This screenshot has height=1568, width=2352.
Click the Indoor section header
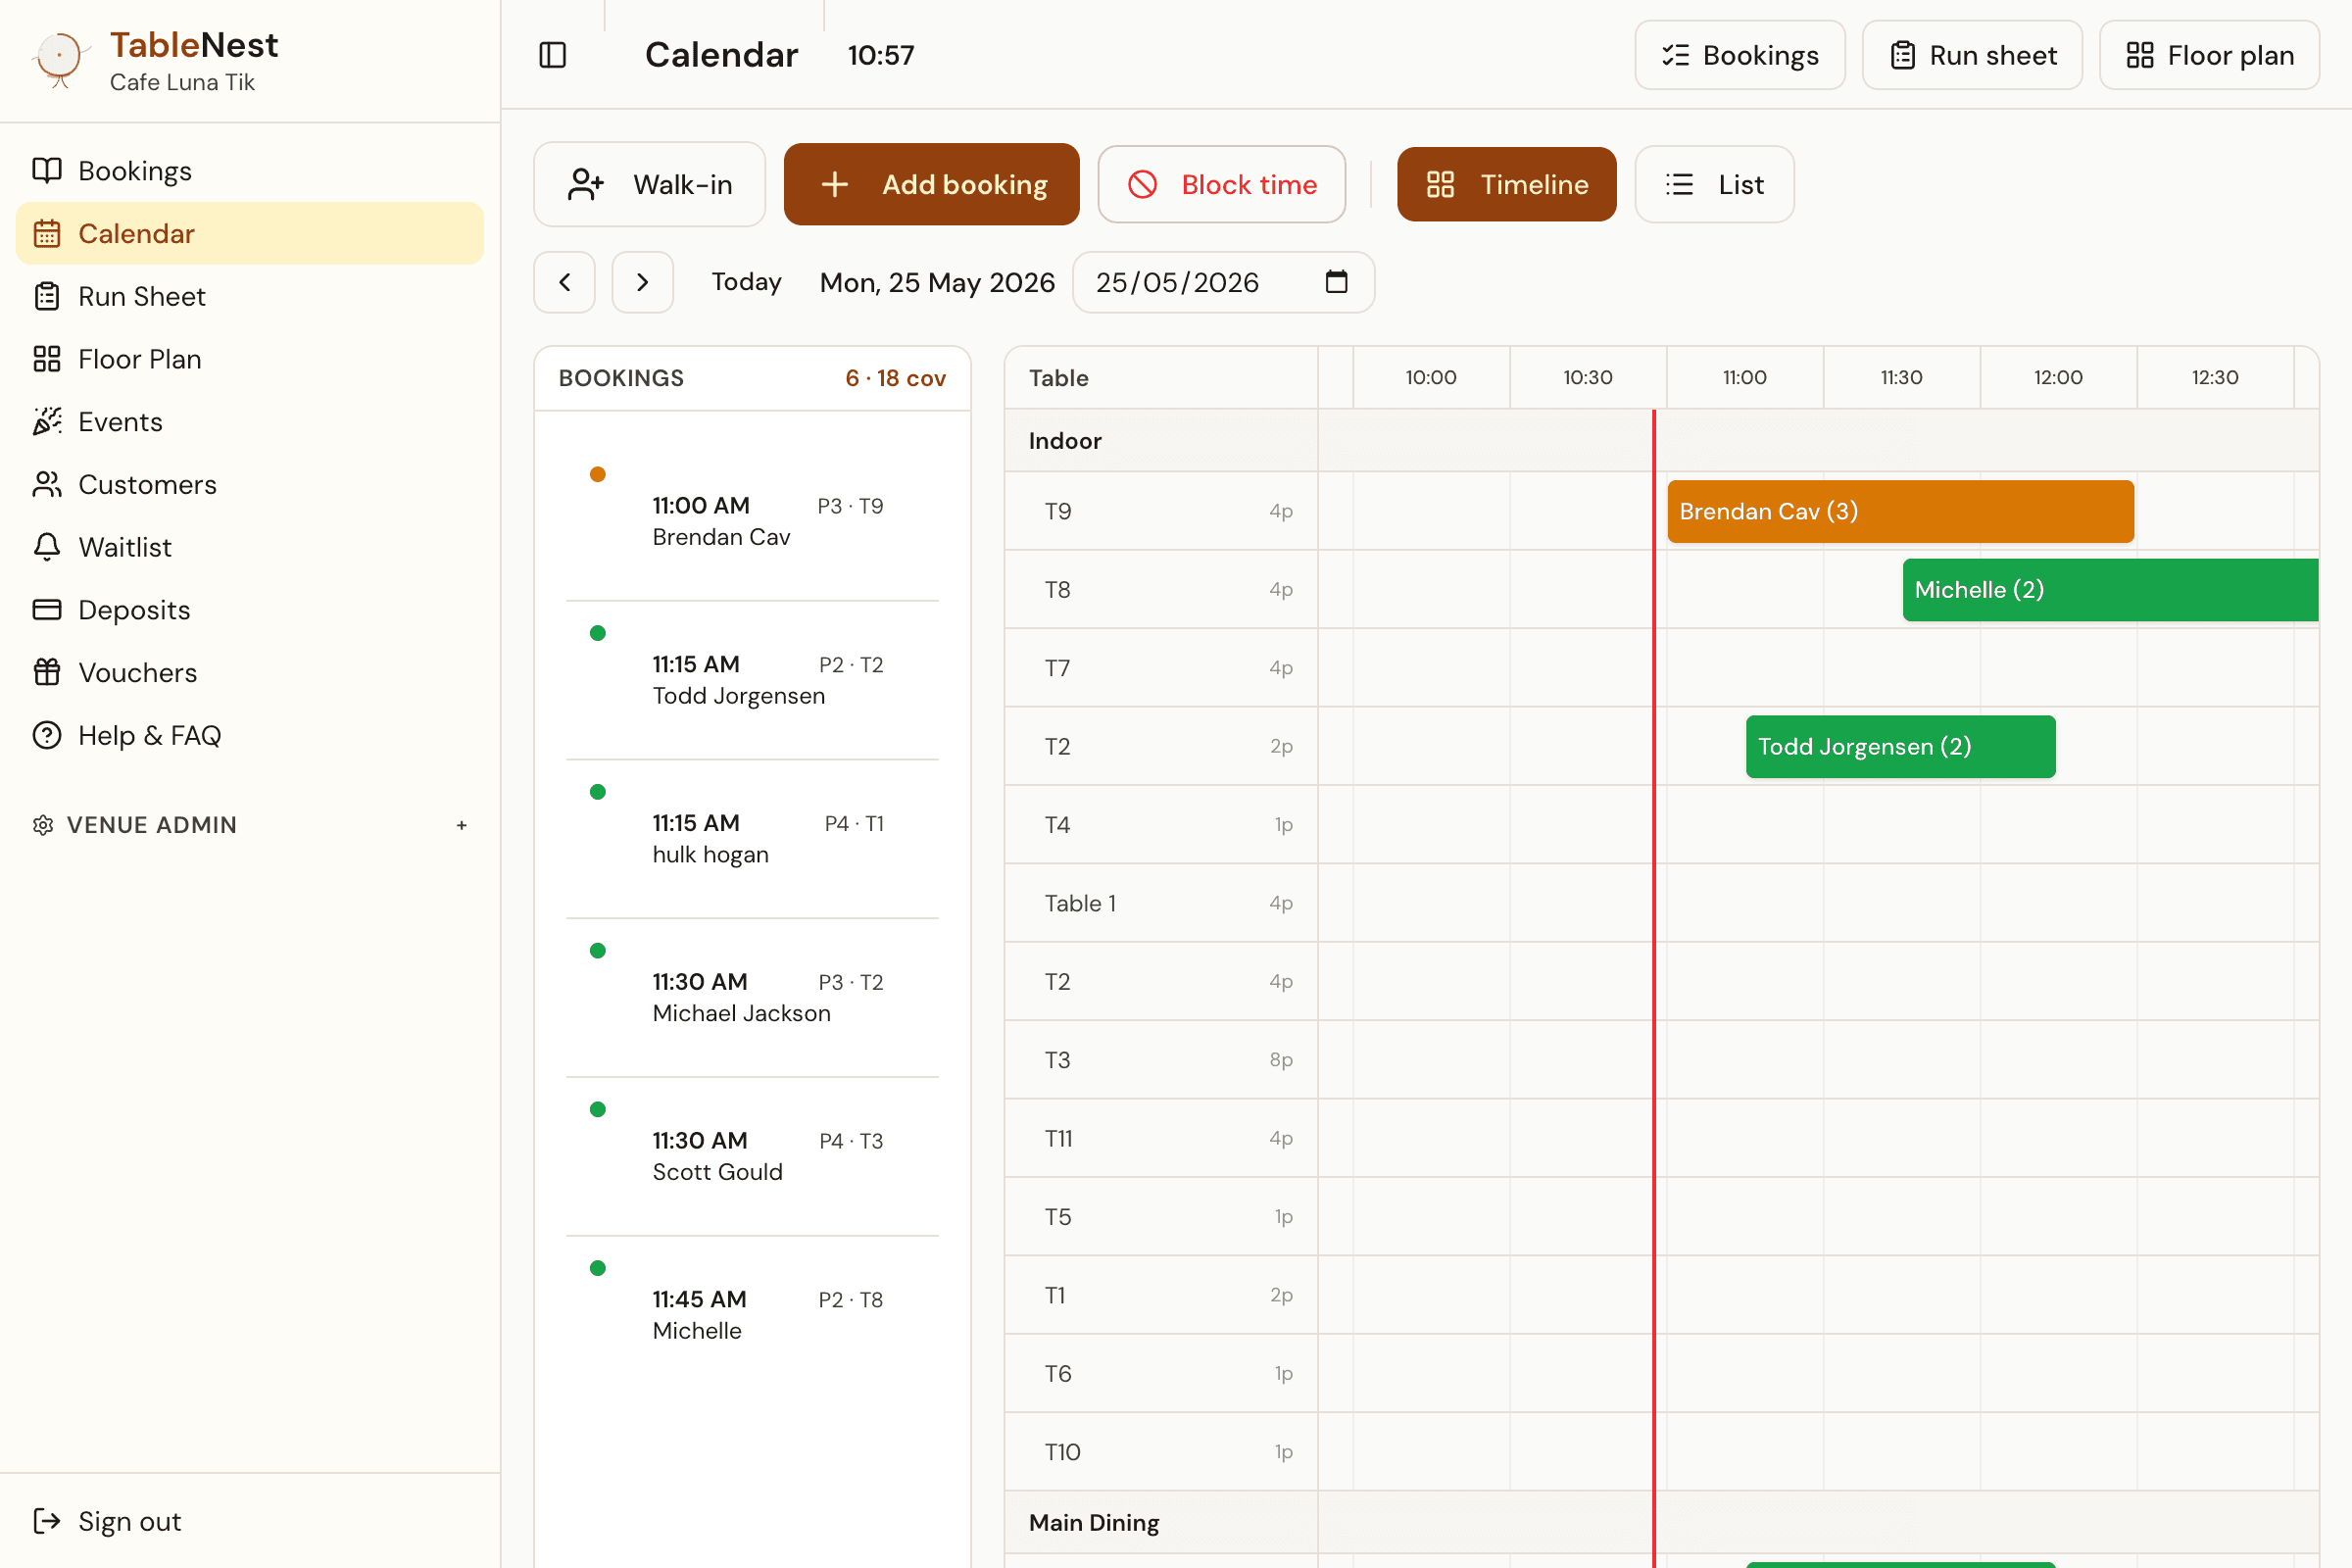pyautogui.click(x=1065, y=441)
